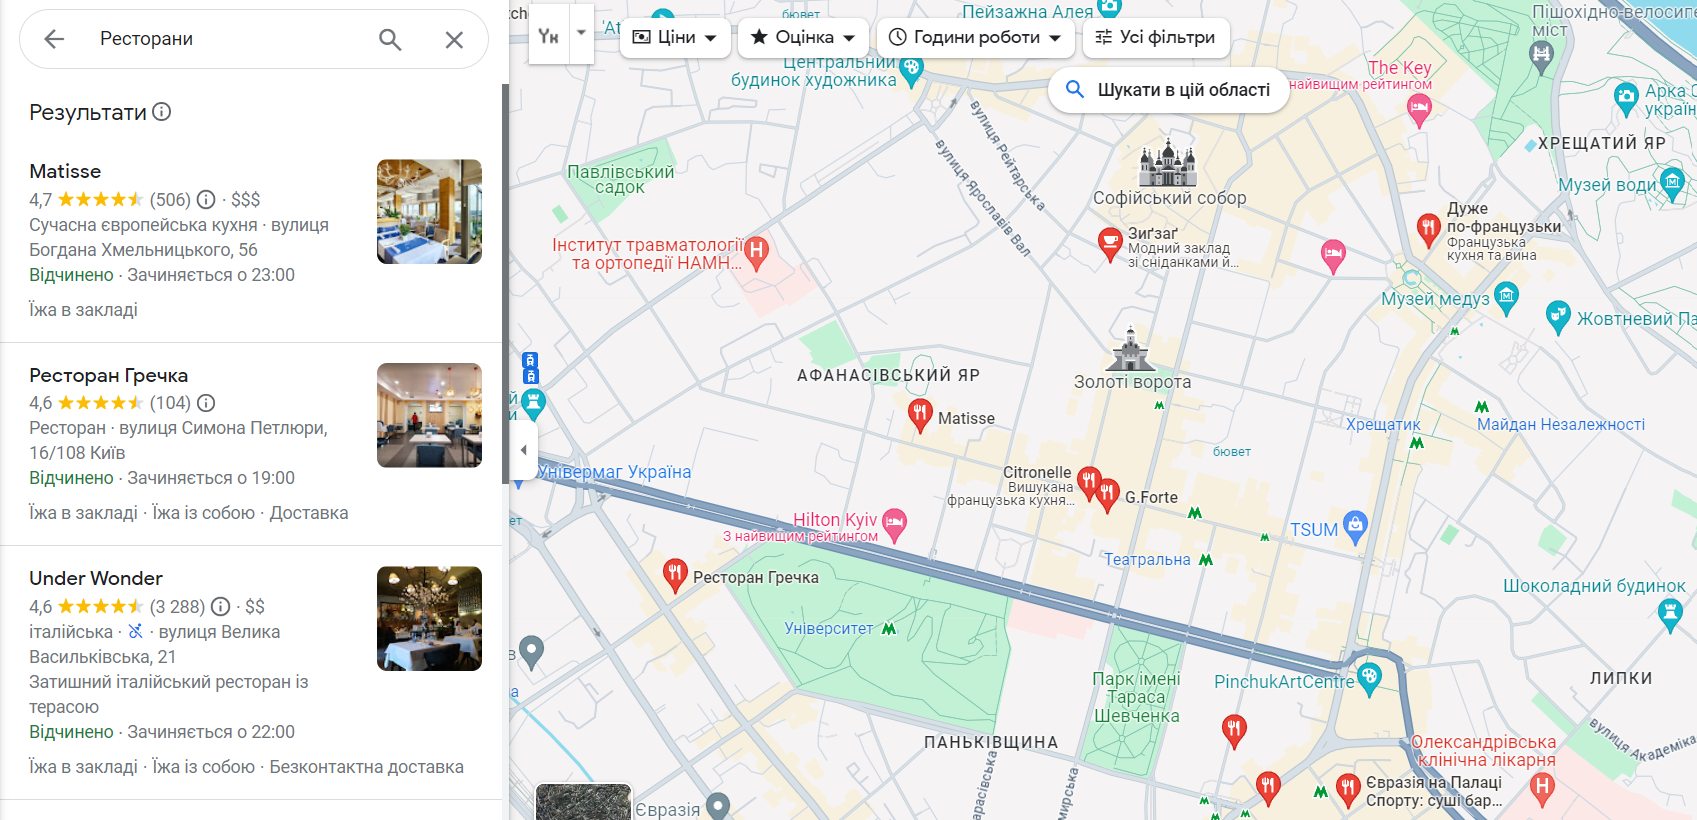Collapse the side panel with arrow handle
The height and width of the screenshot is (820, 1697).
click(523, 450)
